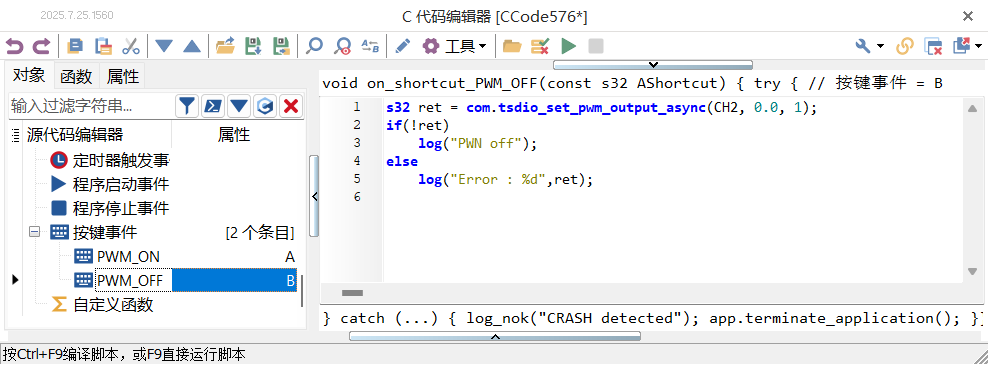Collapse the left panel with the splitter arrow
The width and height of the screenshot is (988, 365).
[315, 197]
